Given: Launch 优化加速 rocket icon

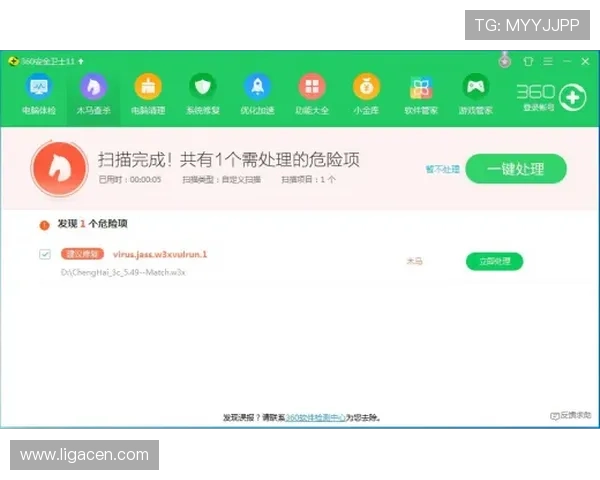Looking at the screenshot, I should [x=258, y=87].
